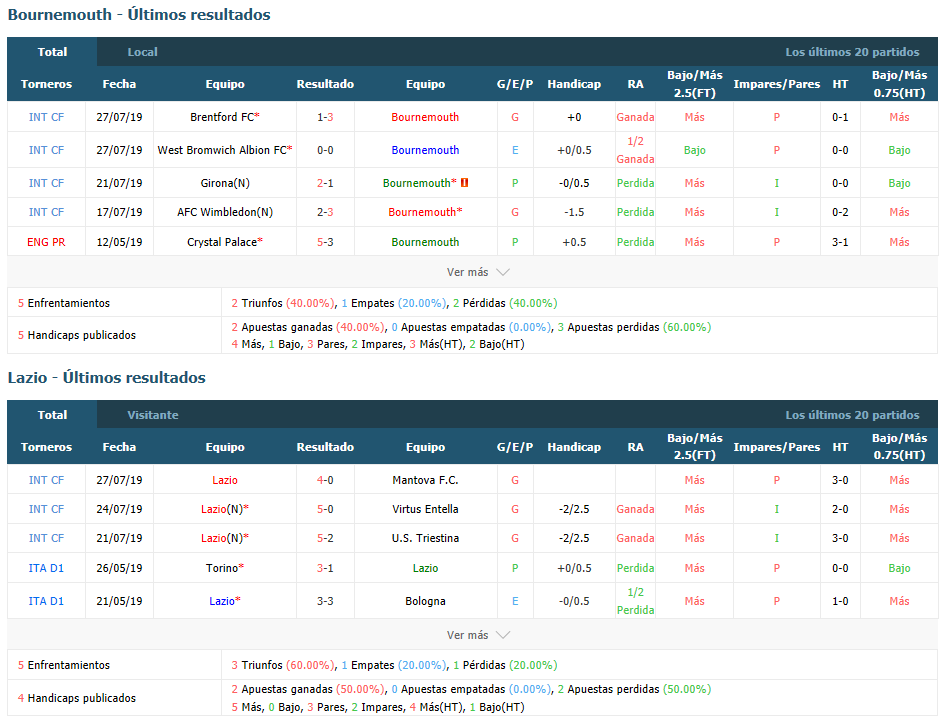941x720 pixels.
Task: Click the 3-3 result of Bologna match
Action: coord(325,601)
